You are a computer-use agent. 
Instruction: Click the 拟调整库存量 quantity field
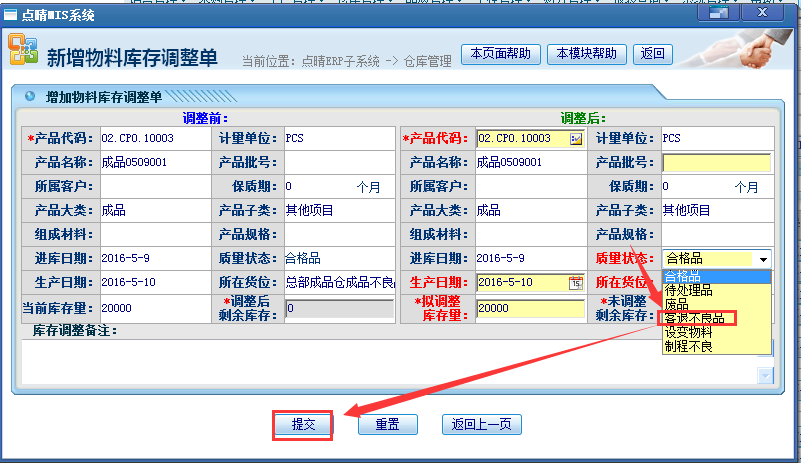coord(530,308)
